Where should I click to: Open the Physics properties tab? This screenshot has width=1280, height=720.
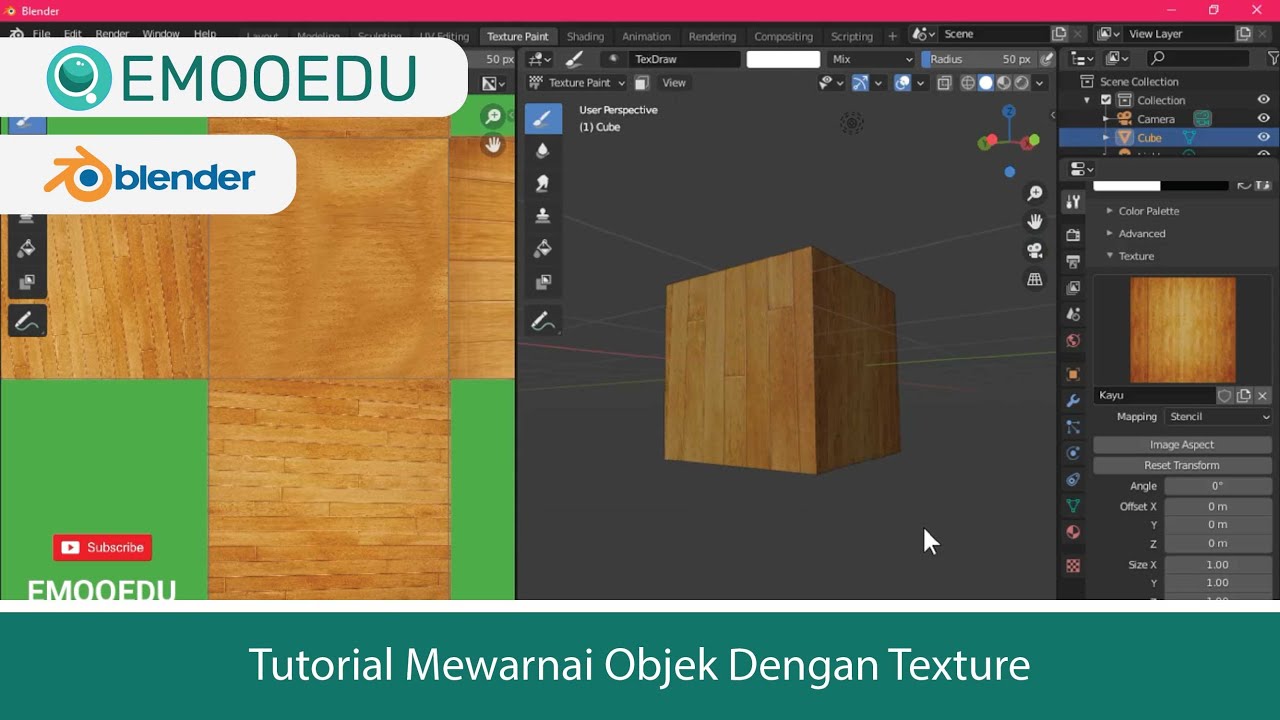point(1073,453)
